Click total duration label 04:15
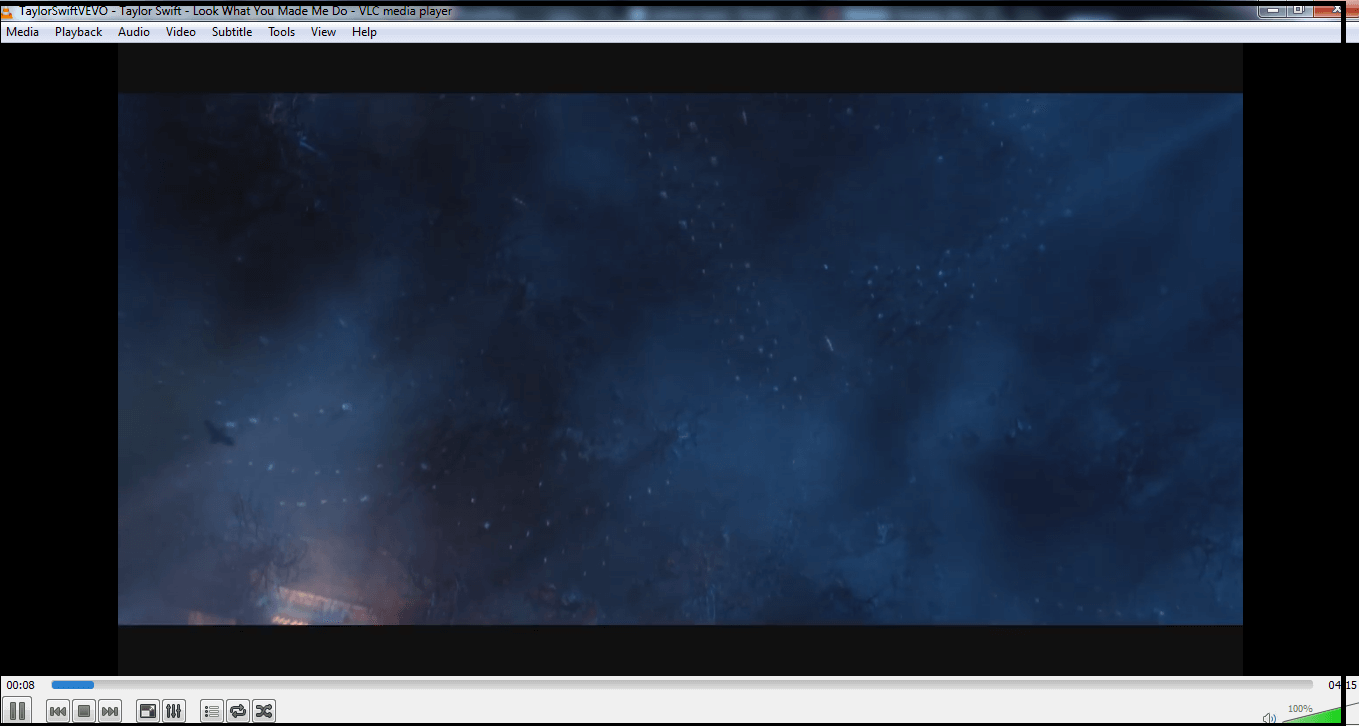This screenshot has height=726, width=1359. click(x=1342, y=685)
